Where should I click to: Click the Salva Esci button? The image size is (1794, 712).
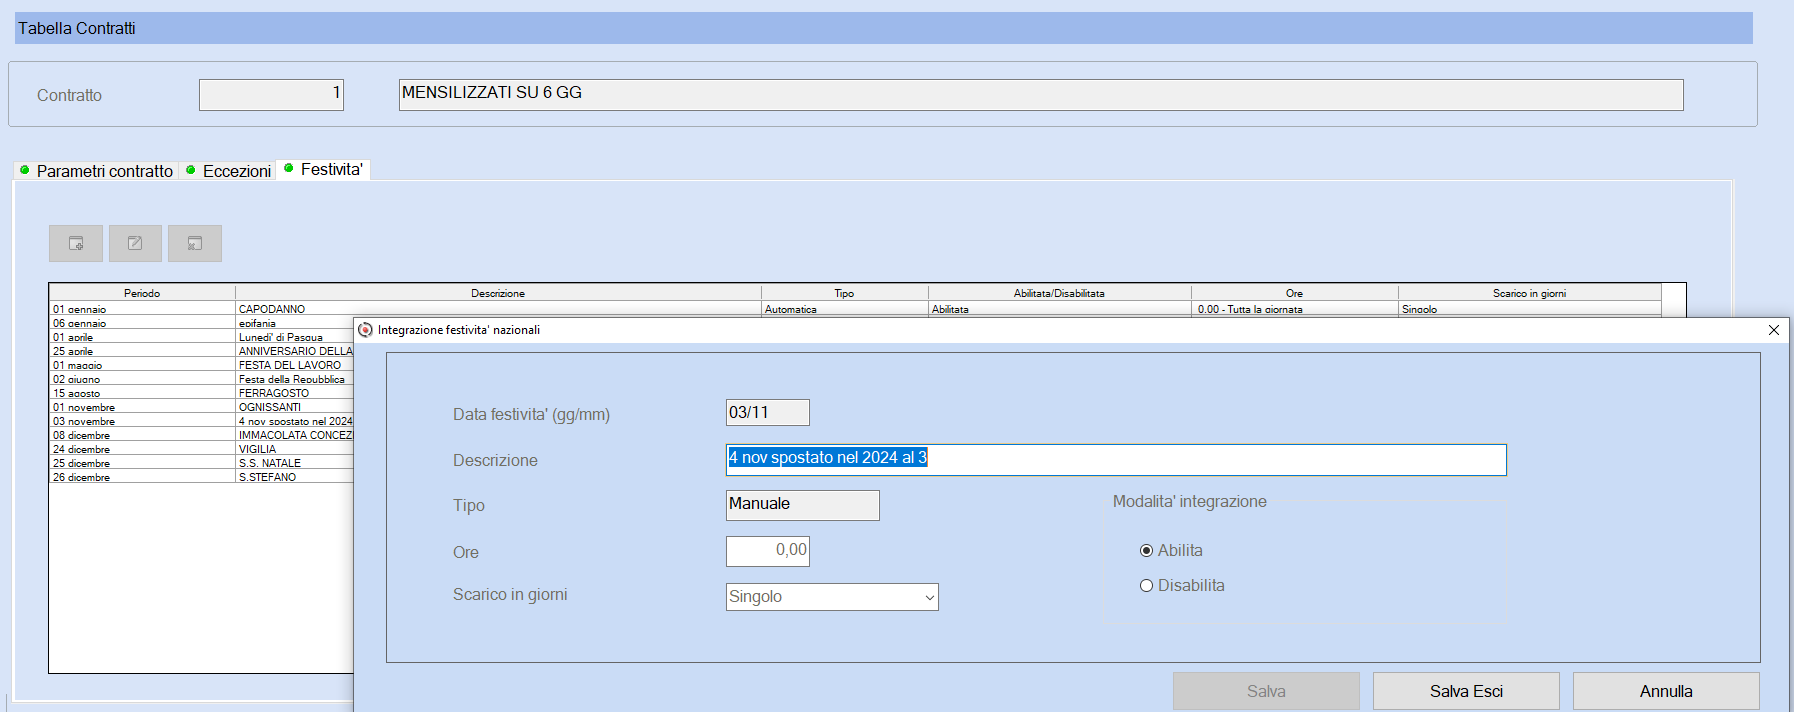pos(1466,691)
